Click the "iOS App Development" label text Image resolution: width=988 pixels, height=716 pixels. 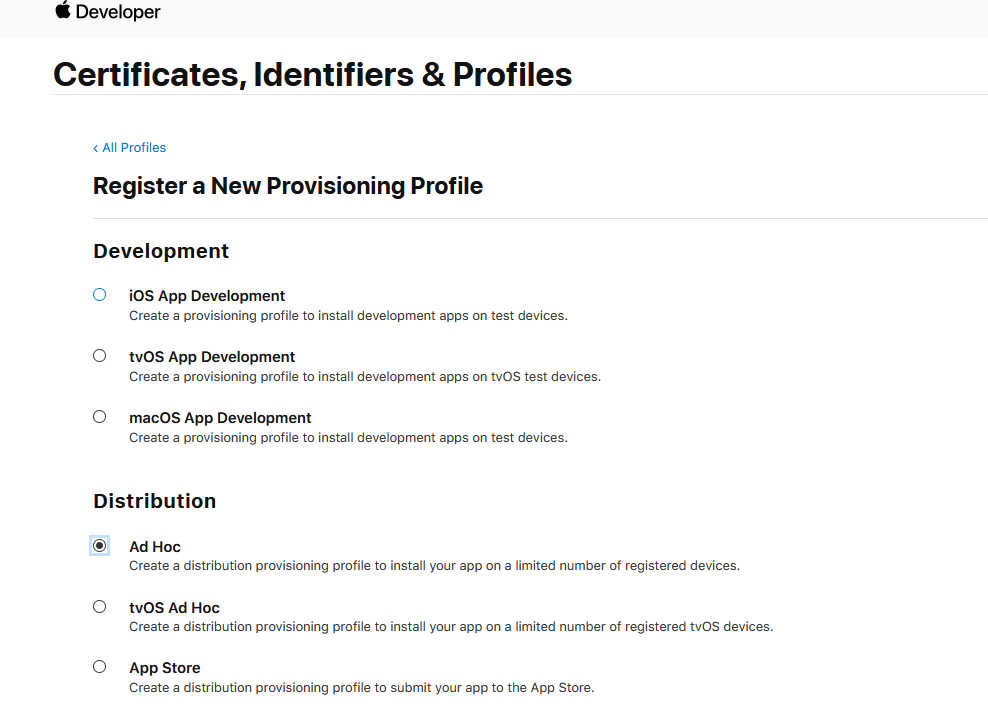[207, 296]
